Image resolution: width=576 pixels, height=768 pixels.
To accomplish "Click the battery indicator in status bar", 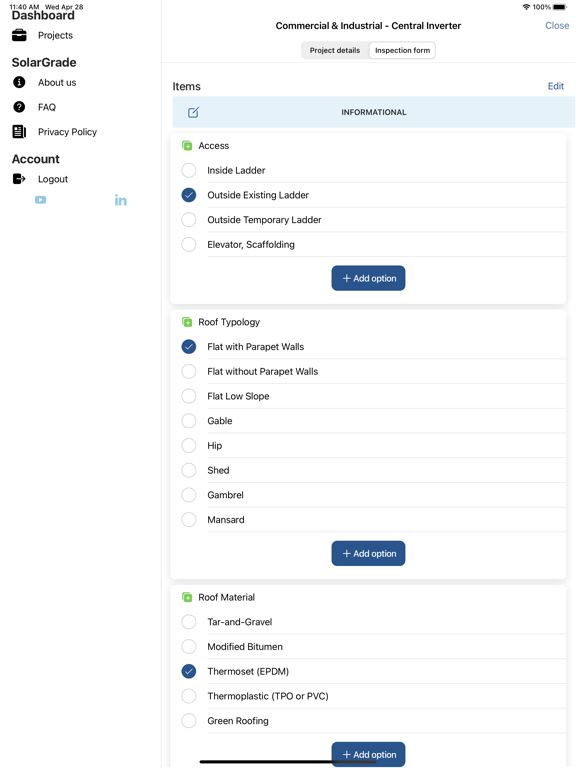I will click(x=559, y=7).
